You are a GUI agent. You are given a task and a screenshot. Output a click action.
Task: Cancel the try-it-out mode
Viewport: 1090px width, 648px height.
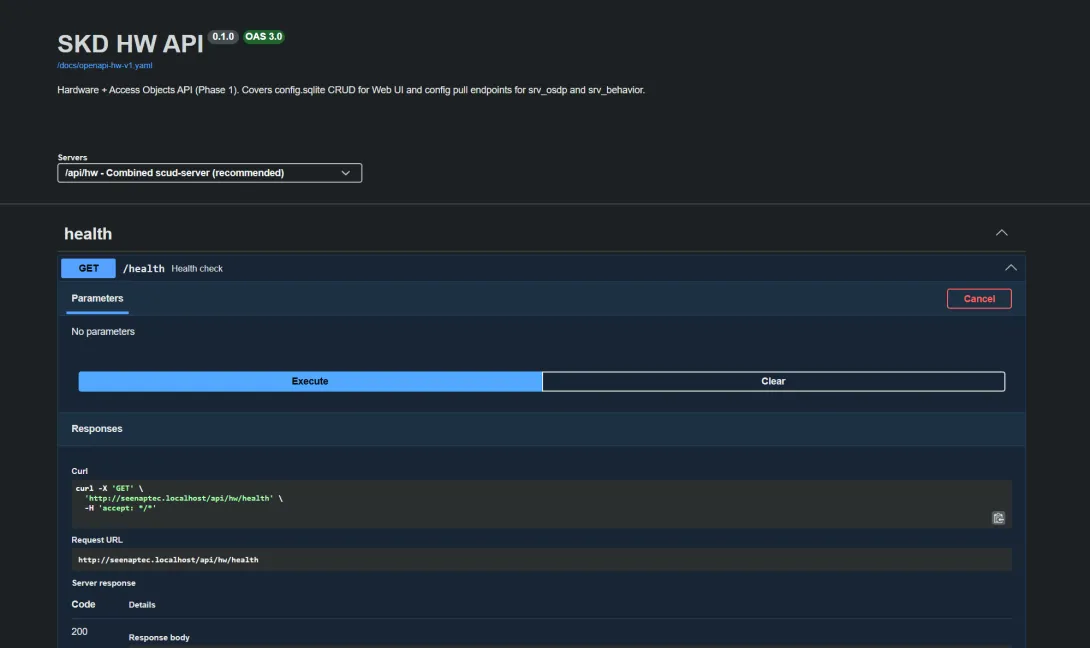[x=979, y=298]
